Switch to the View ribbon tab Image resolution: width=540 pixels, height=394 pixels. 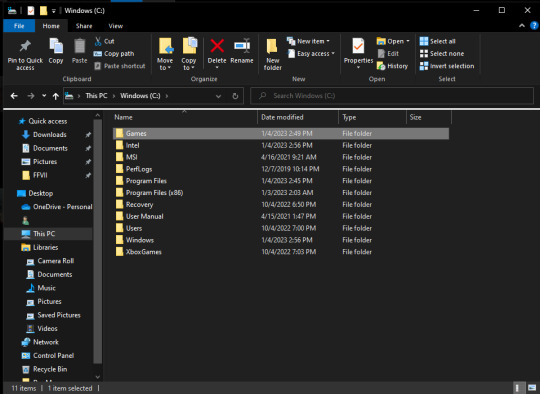click(115, 26)
